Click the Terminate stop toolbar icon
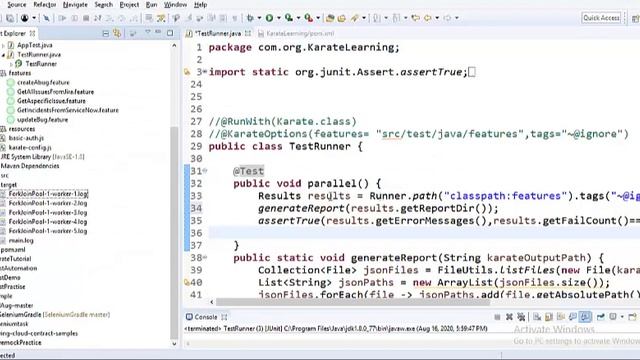This screenshot has width=640, height=360. click(86, 18)
